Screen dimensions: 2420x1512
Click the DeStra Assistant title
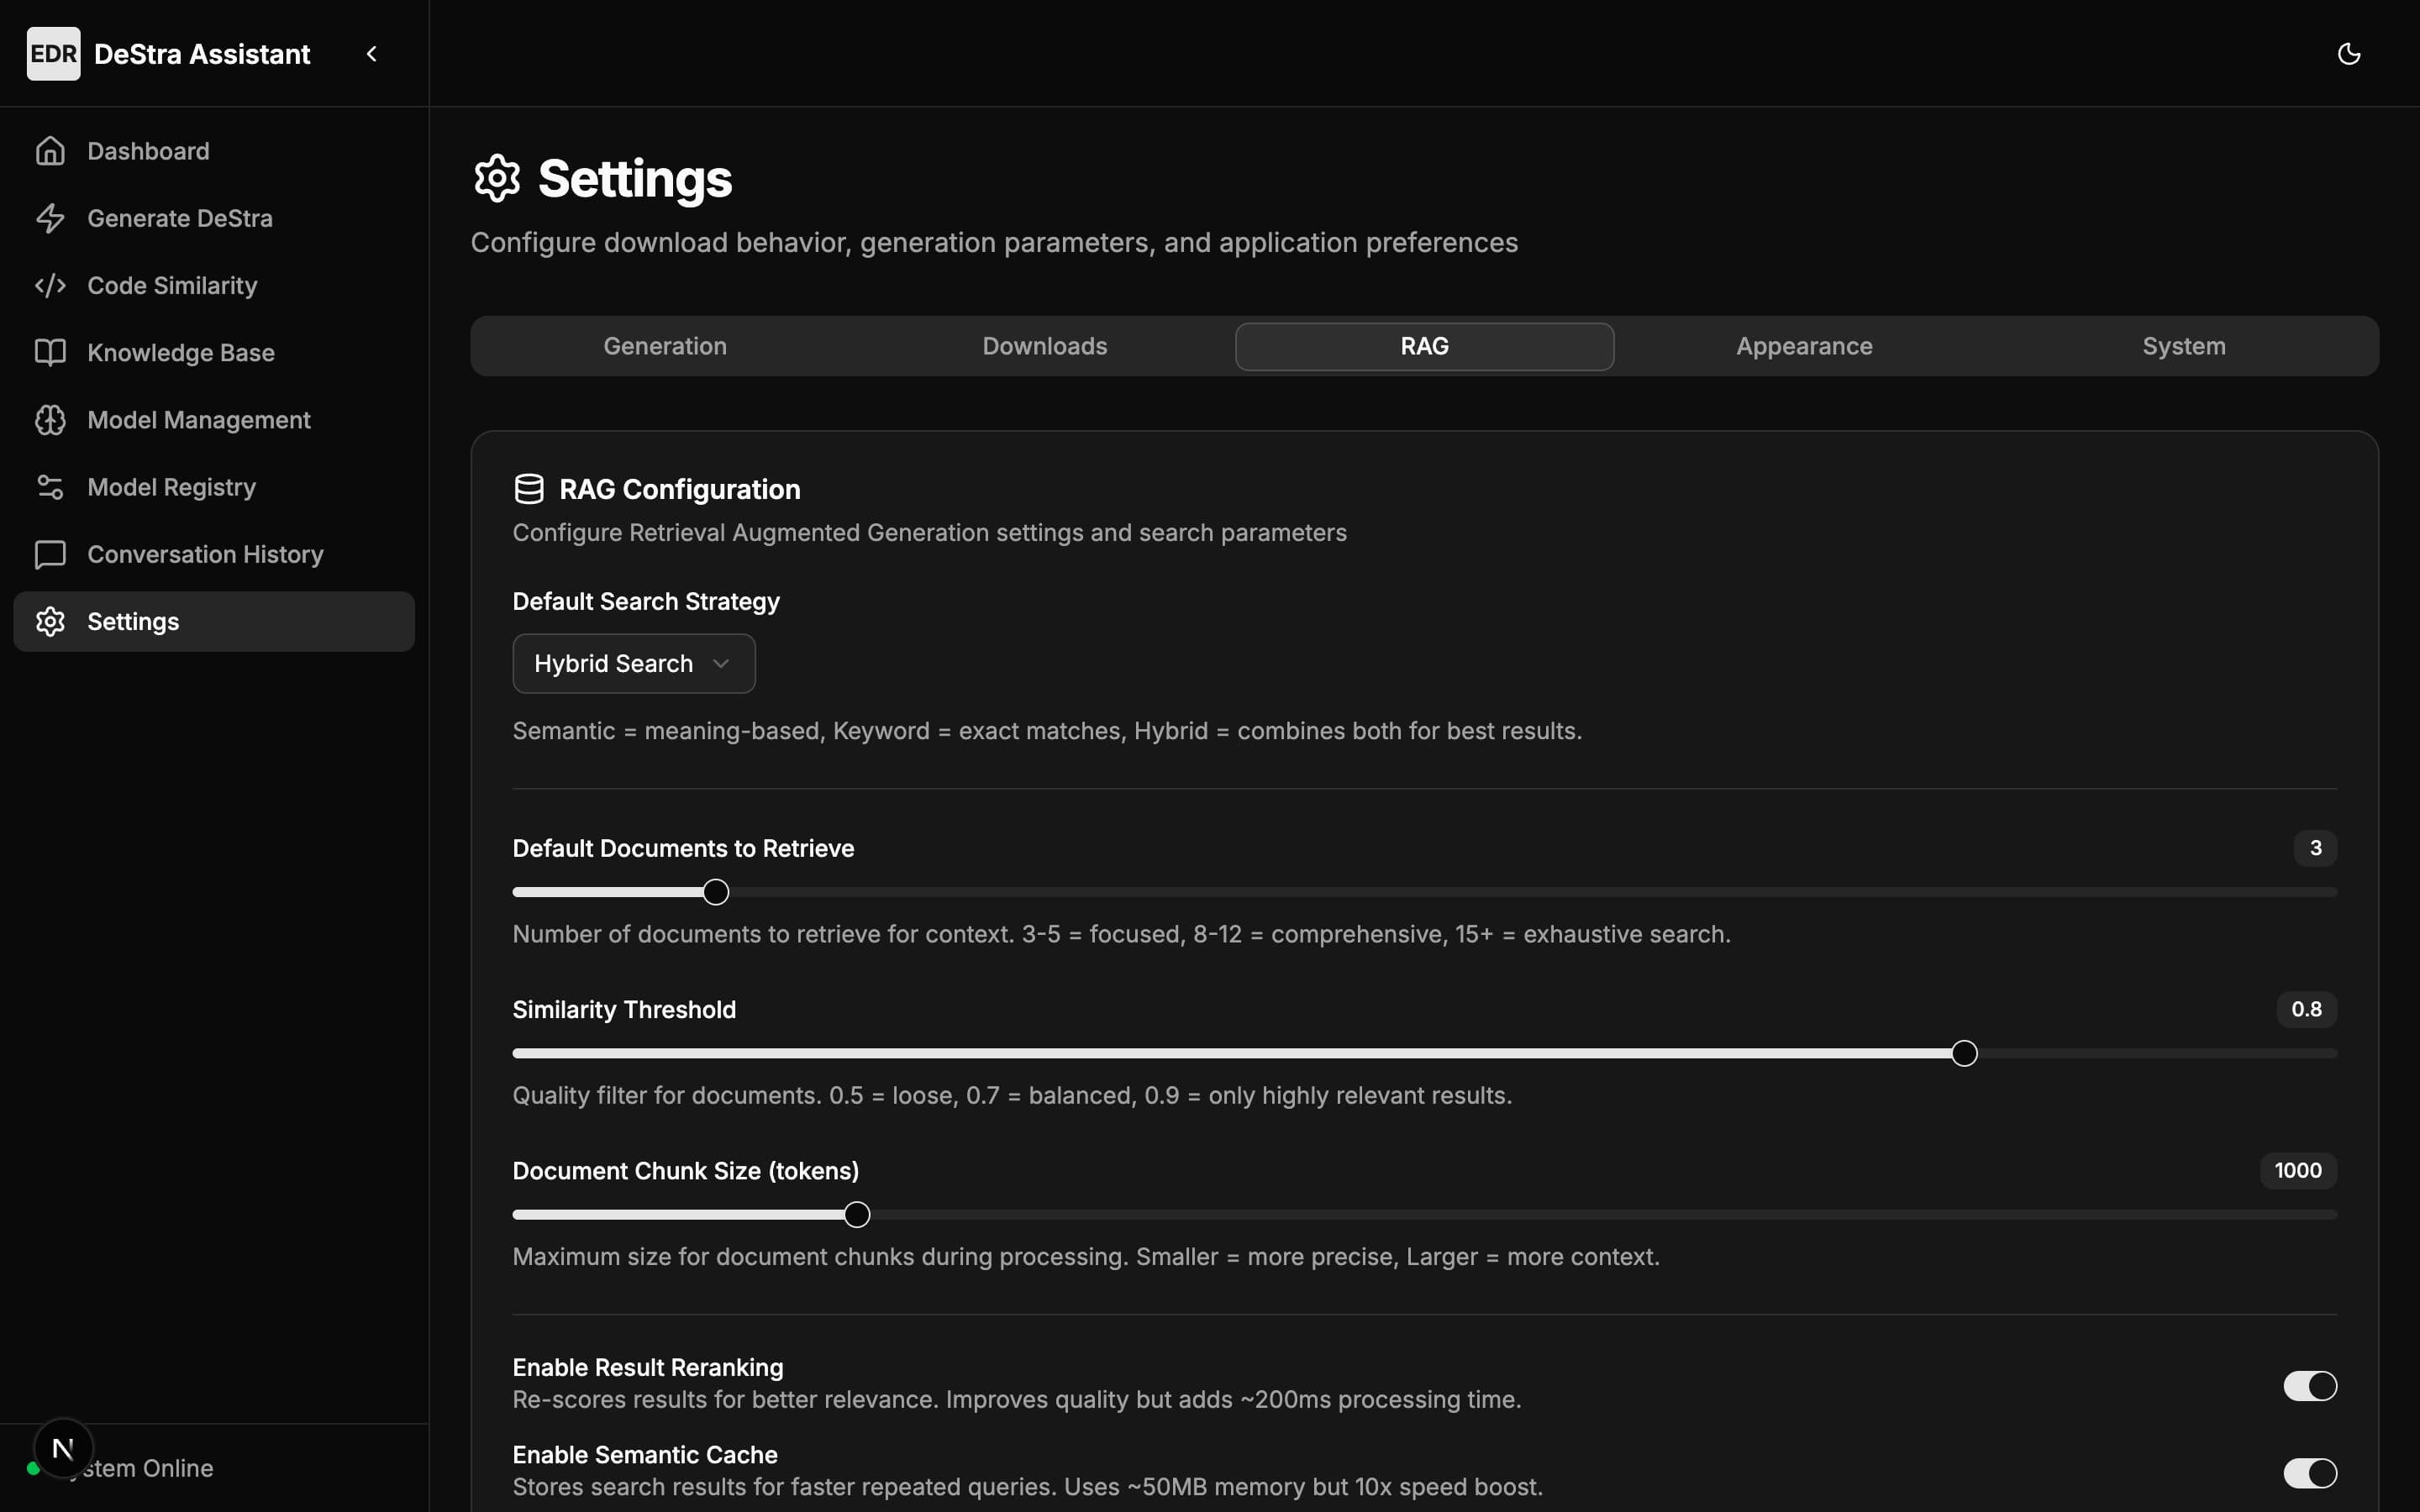(202, 54)
